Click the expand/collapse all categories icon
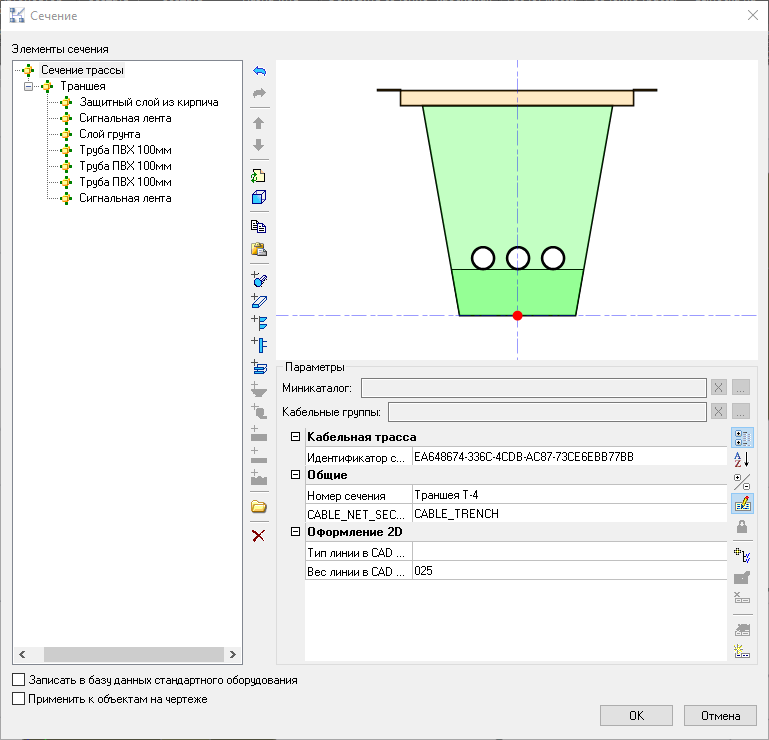This screenshot has height=740, width=769. point(742,481)
